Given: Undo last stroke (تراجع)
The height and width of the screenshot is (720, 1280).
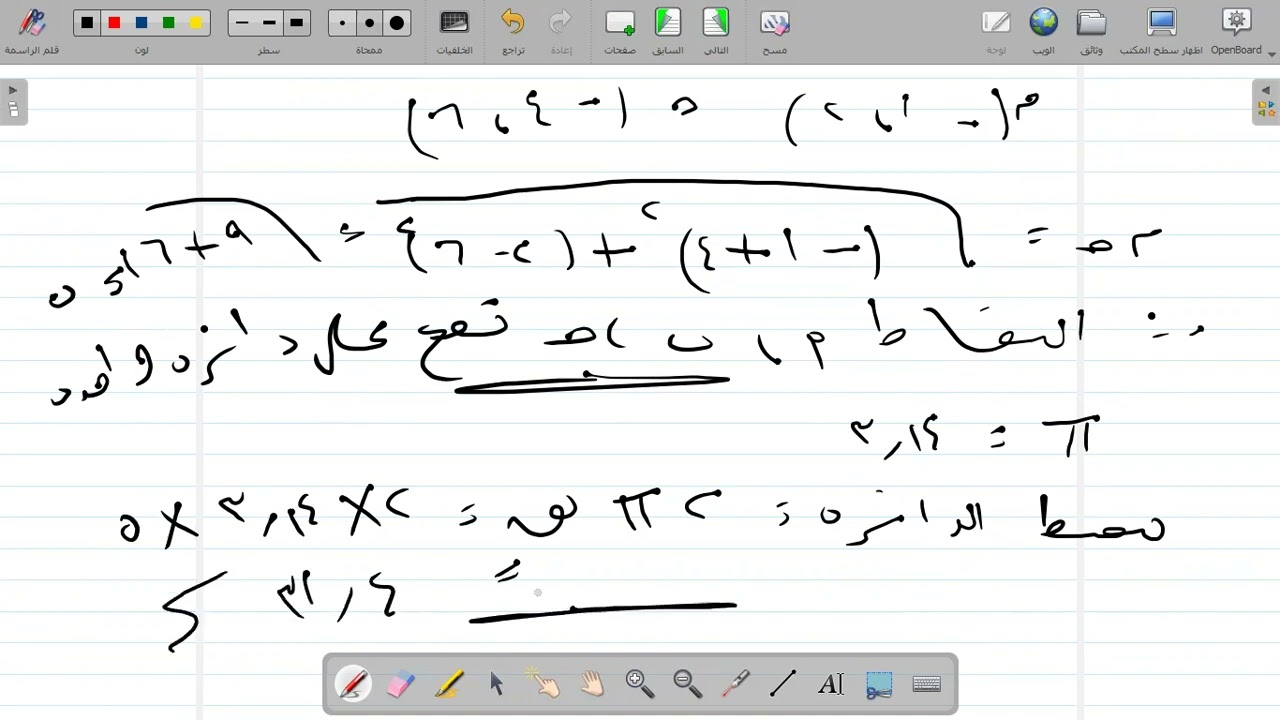Looking at the screenshot, I should (513, 31).
